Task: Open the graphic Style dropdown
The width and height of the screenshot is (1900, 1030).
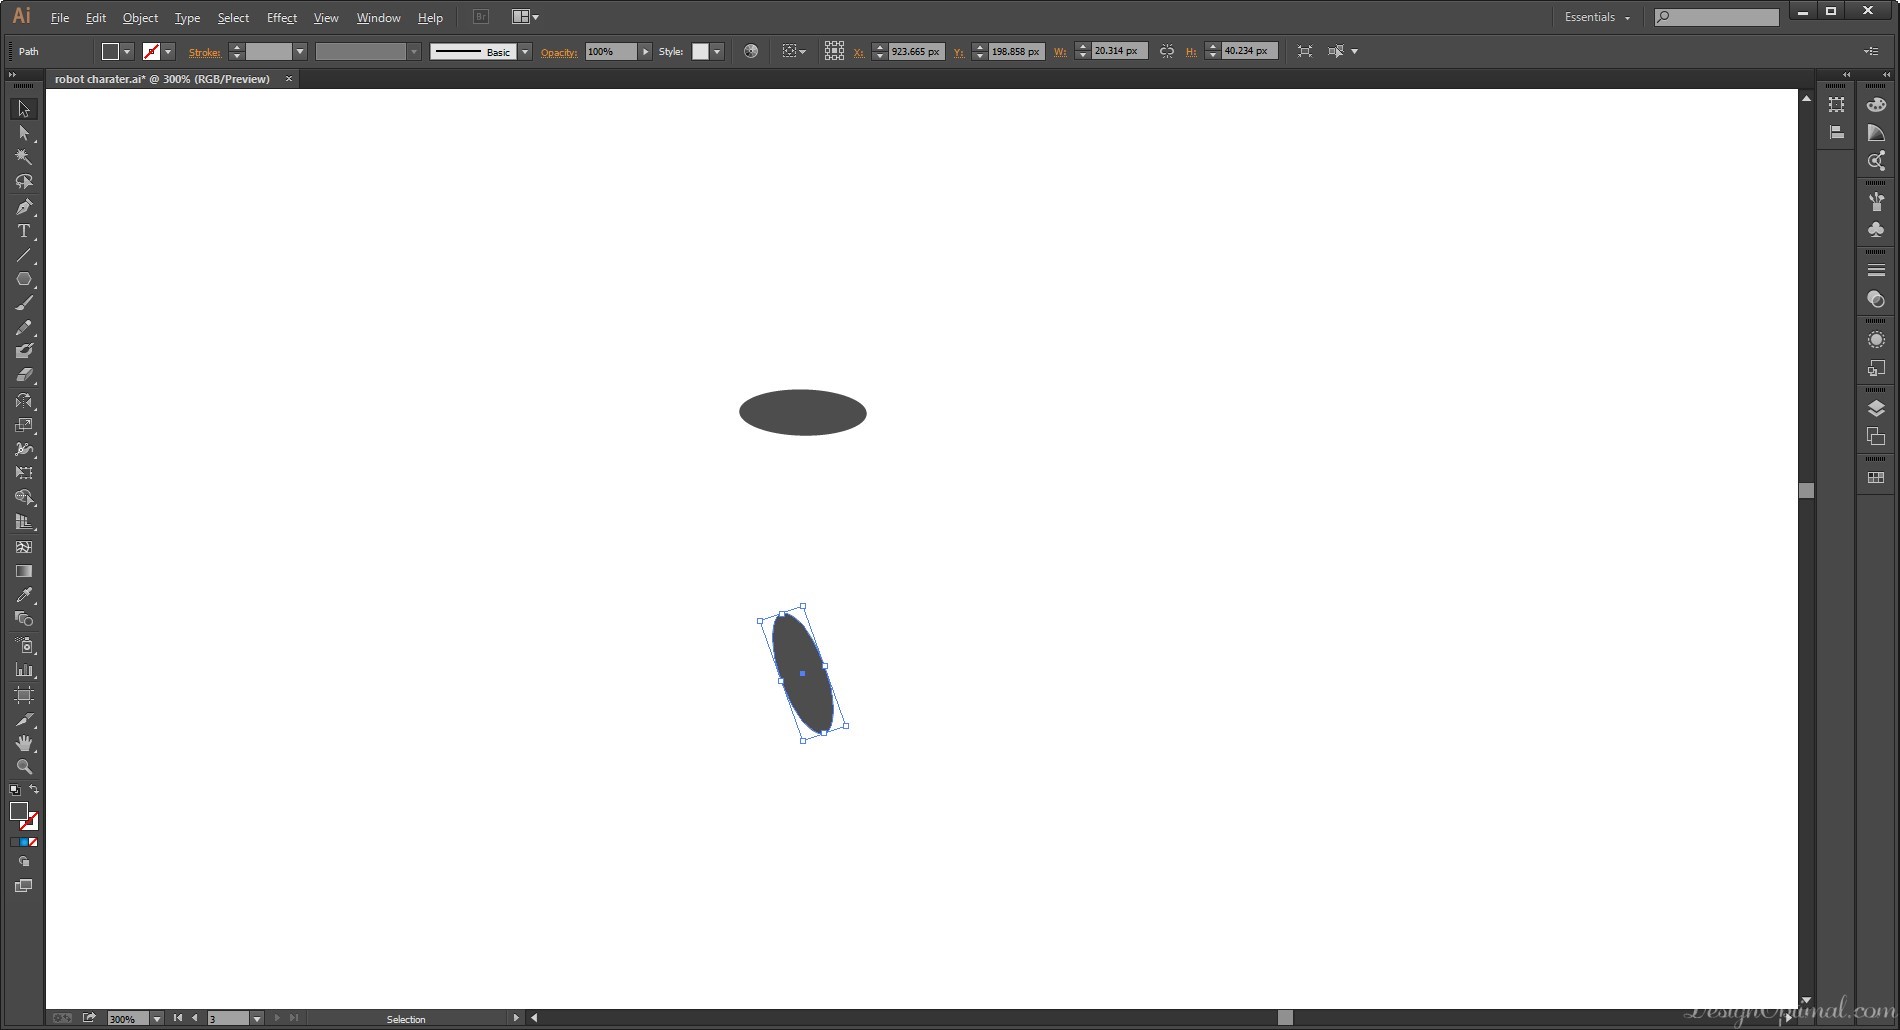Action: tap(717, 51)
